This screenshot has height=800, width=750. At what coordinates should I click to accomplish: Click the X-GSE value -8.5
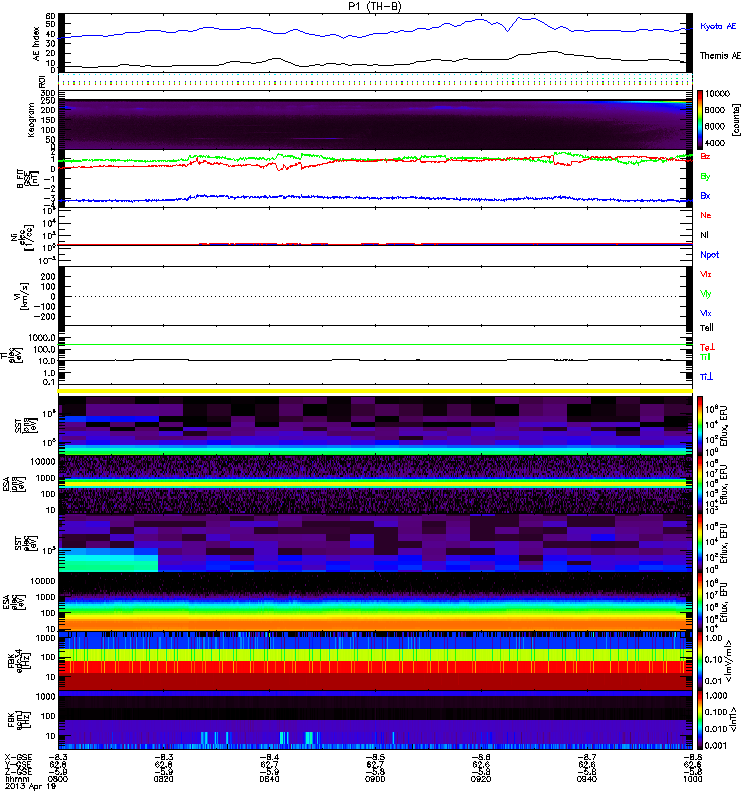375,758
